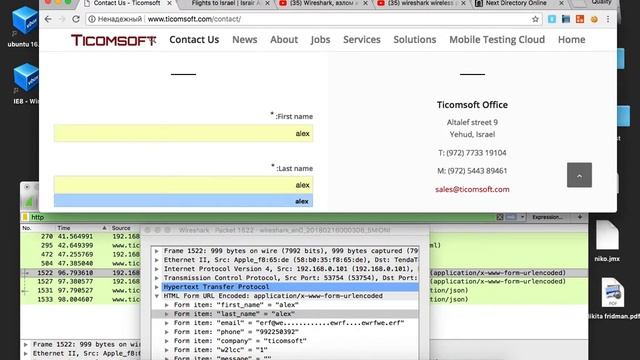
Task: Sort packets by the Time column header
Action: click(82, 228)
